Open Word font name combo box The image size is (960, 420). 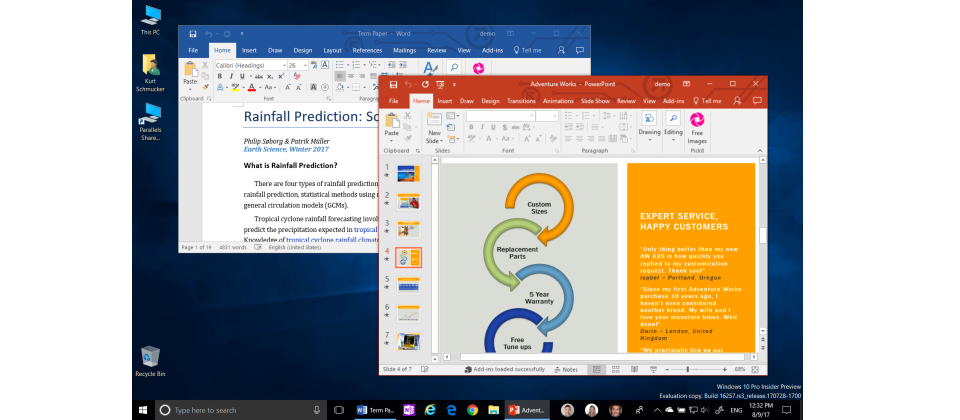(x=251, y=66)
